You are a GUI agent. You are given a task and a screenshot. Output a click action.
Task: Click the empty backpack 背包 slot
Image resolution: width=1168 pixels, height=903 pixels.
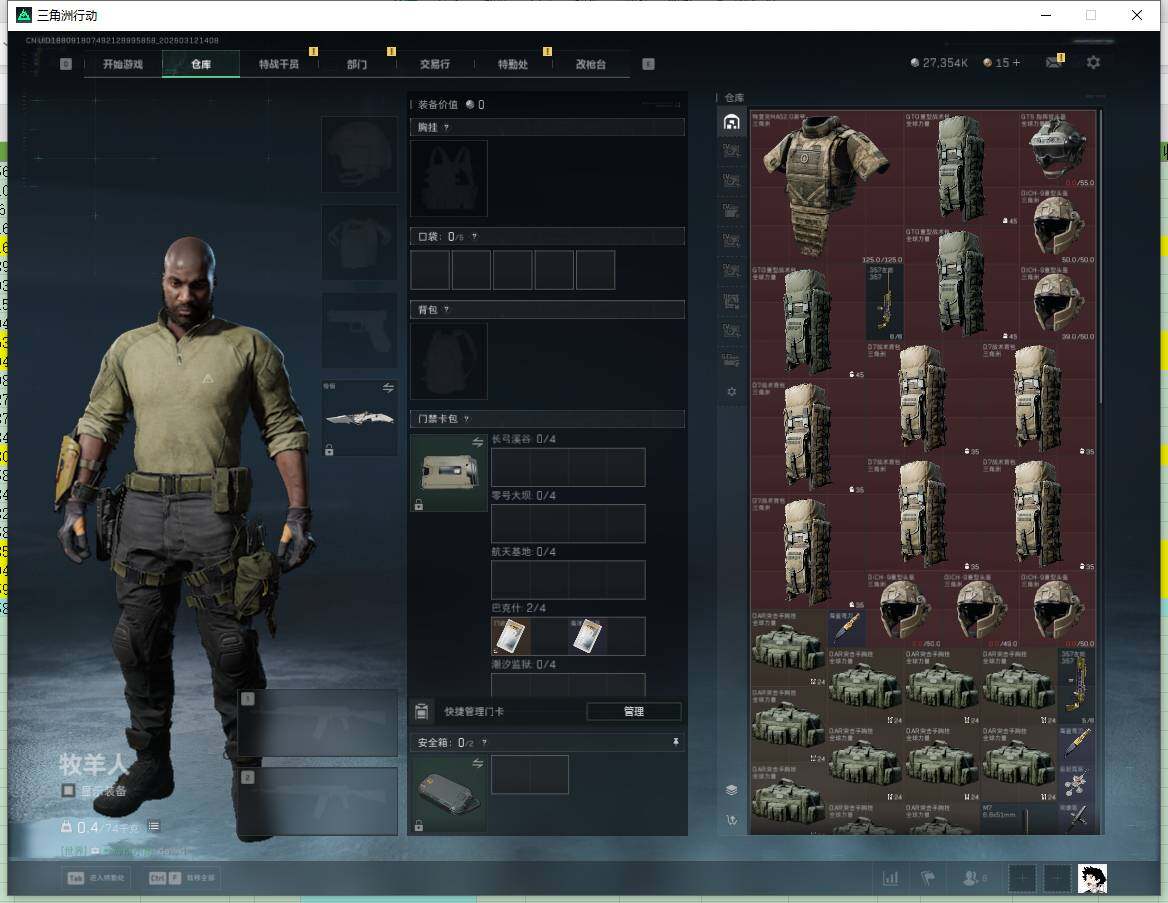tap(449, 361)
